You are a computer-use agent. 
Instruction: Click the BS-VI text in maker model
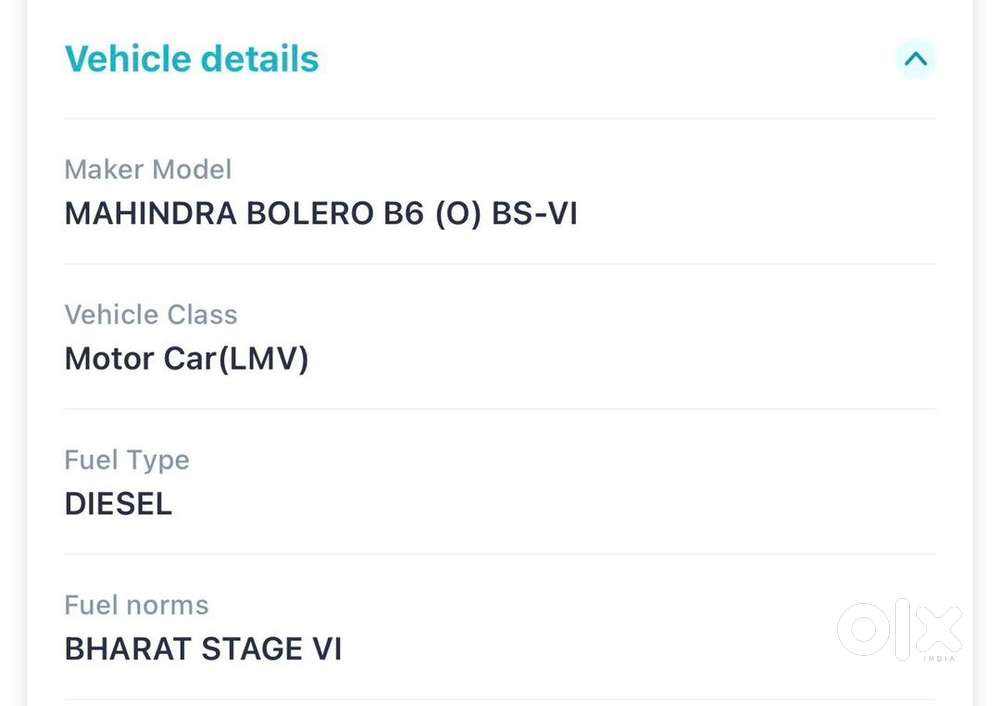point(534,213)
